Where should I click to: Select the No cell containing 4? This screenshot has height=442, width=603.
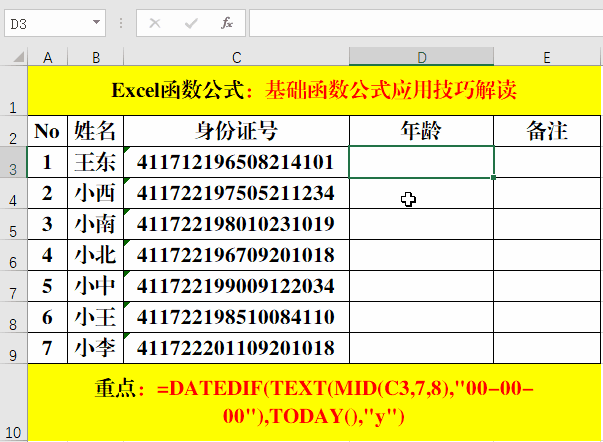tap(47, 255)
